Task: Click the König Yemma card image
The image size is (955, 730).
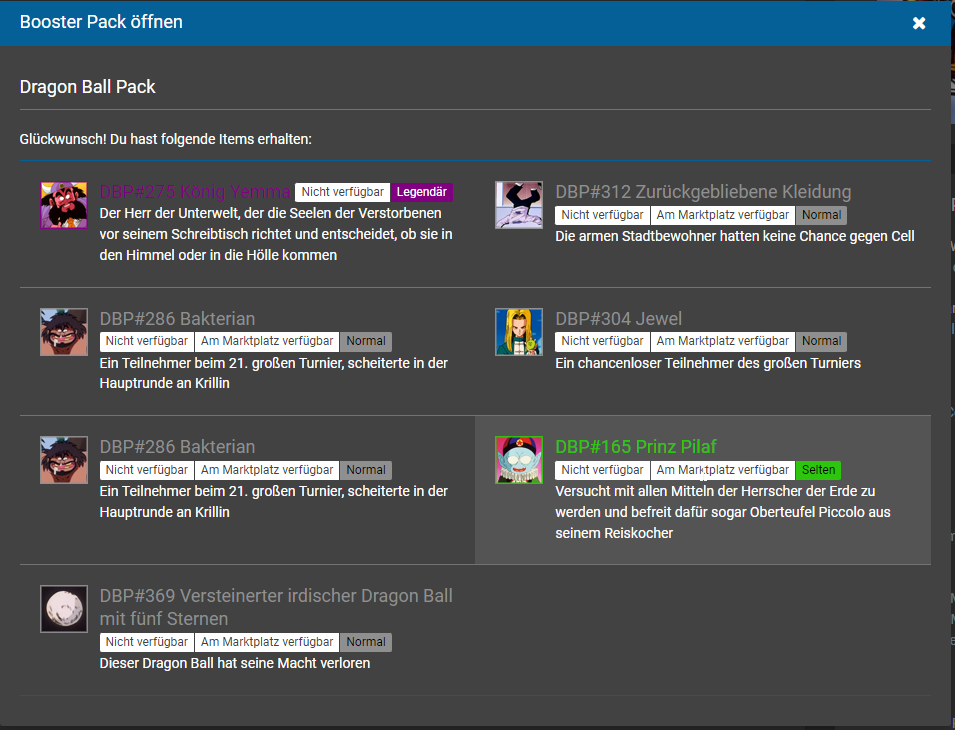Action: coord(64,205)
